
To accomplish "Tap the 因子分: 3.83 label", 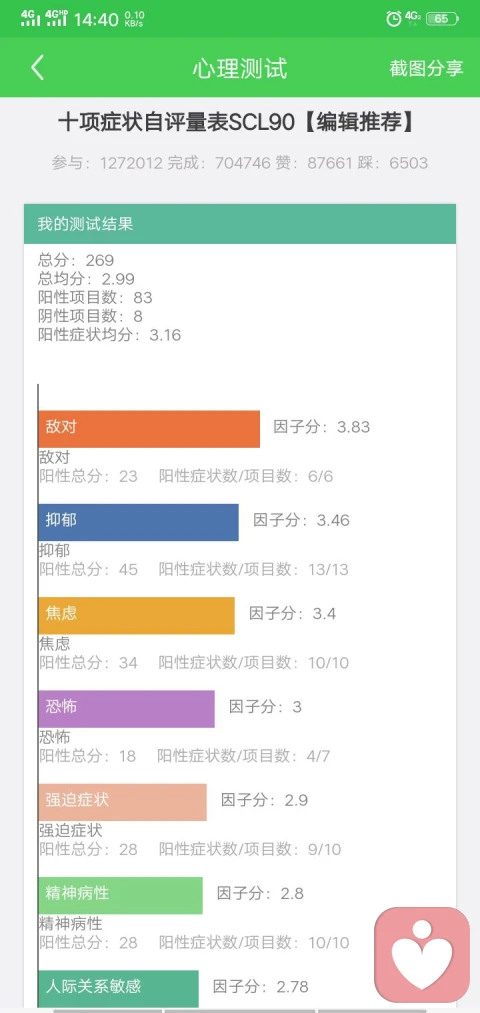I will (322, 427).
